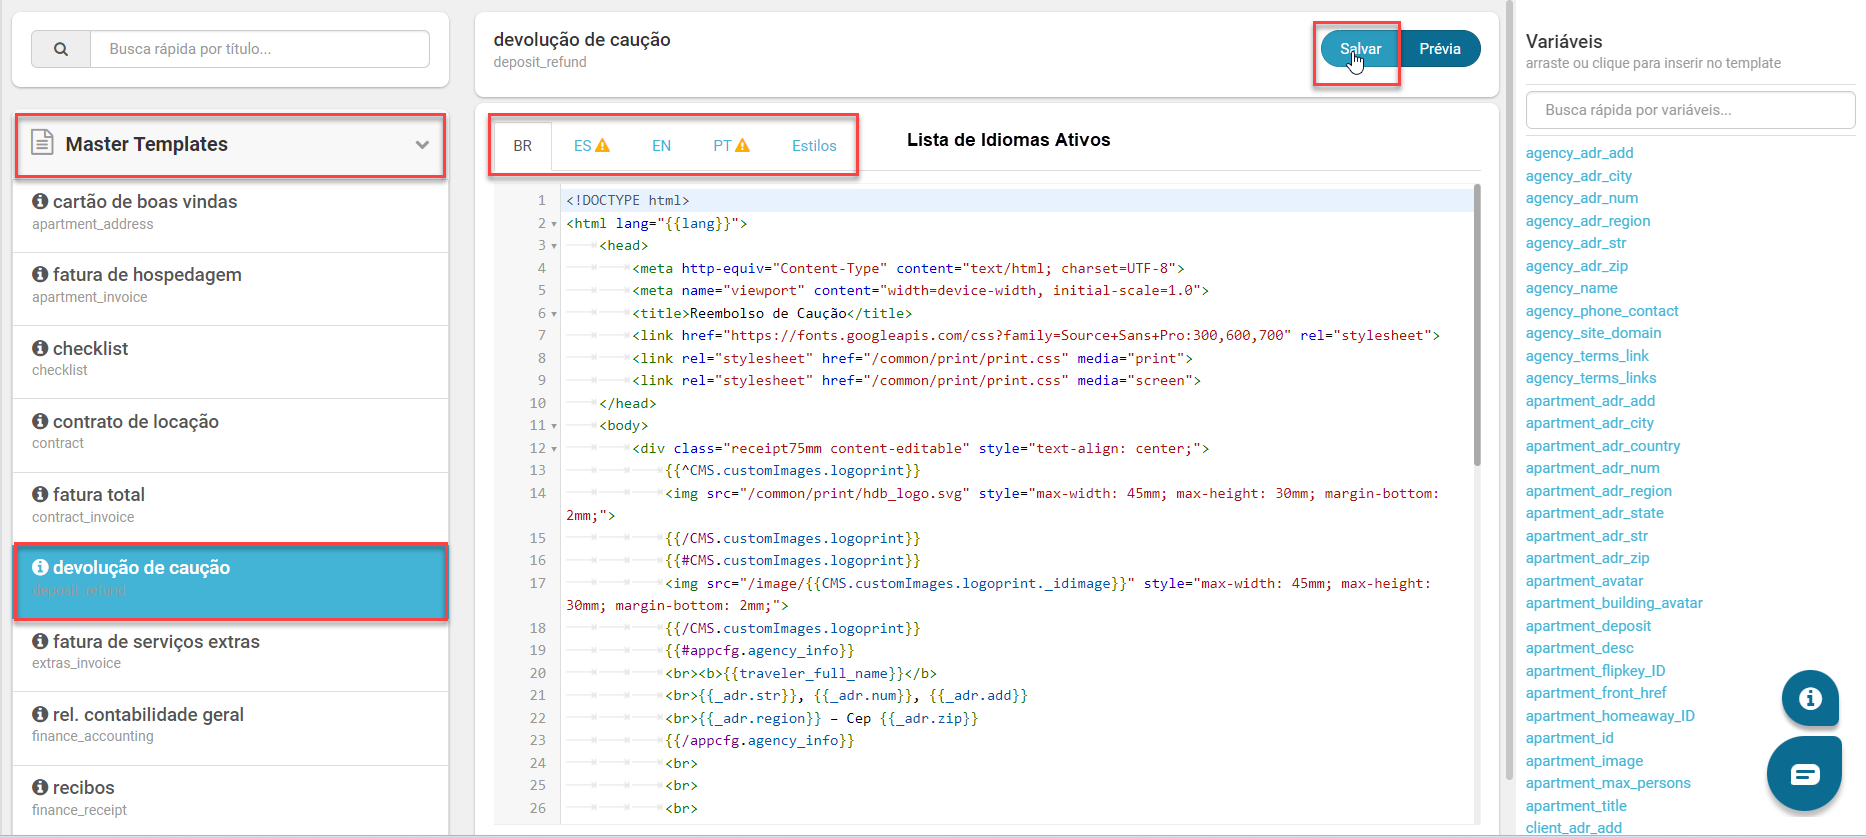Switch to the BR language tab
Image resolution: width=1866 pixels, height=837 pixels.
[523, 146]
